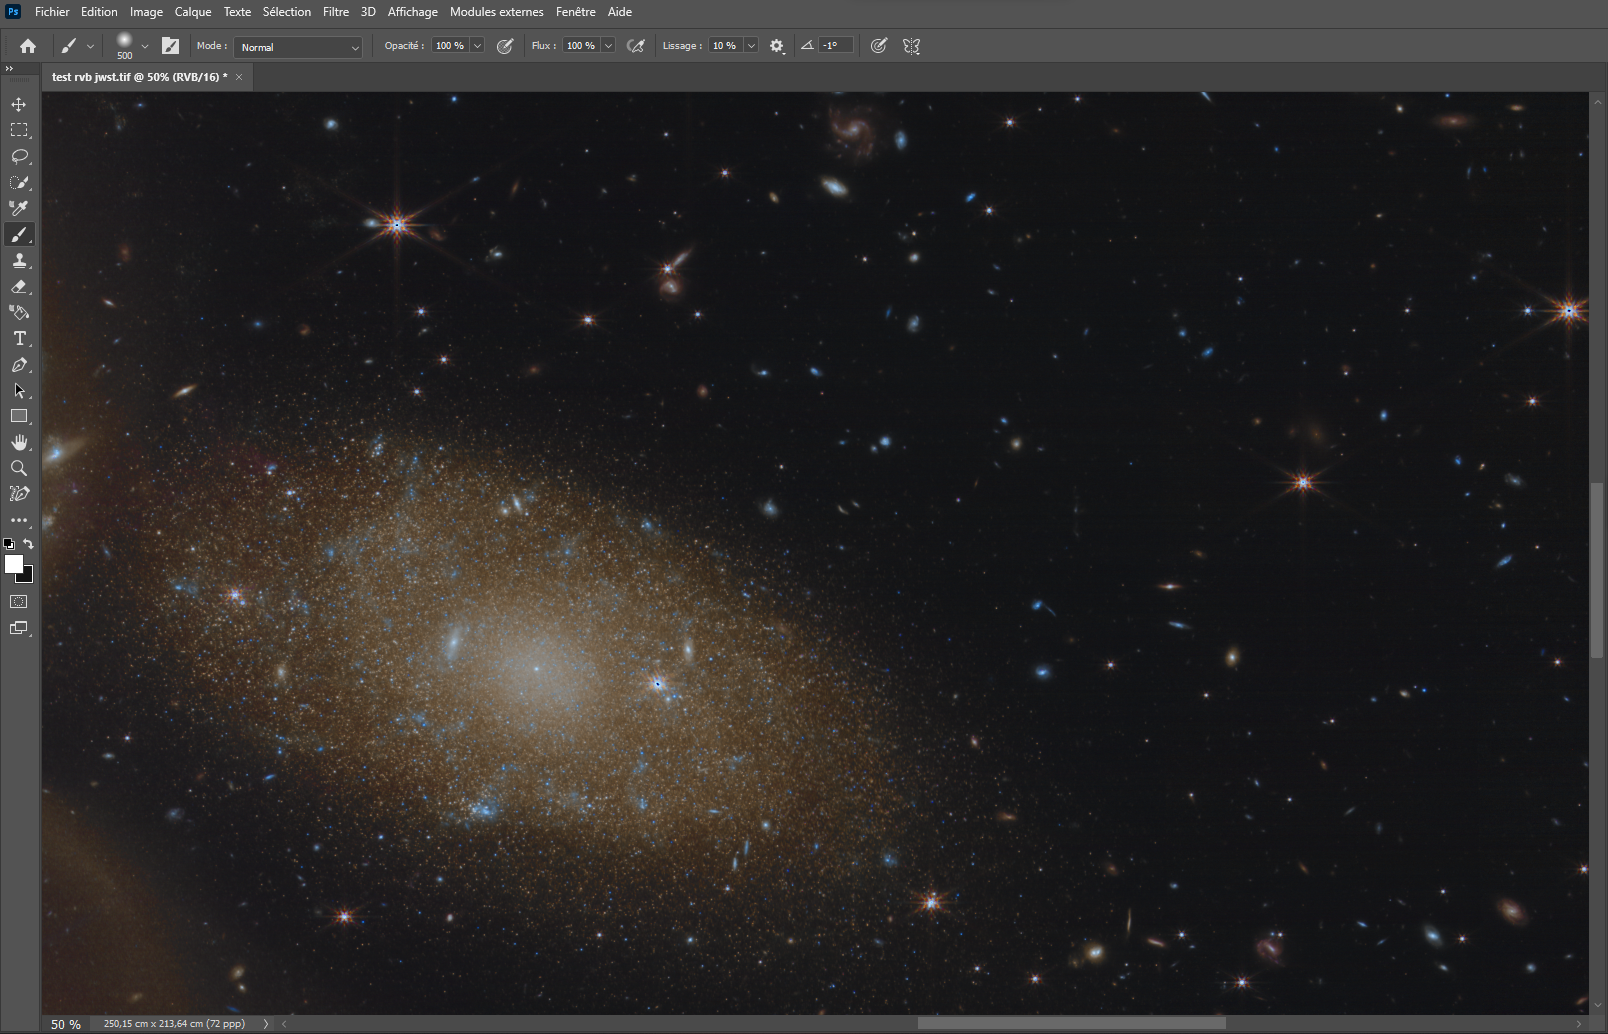Open the Opacité slider dropdown arrow
Screen dimensions: 1608x1034
pyautogui.click(x=477, y=46)
